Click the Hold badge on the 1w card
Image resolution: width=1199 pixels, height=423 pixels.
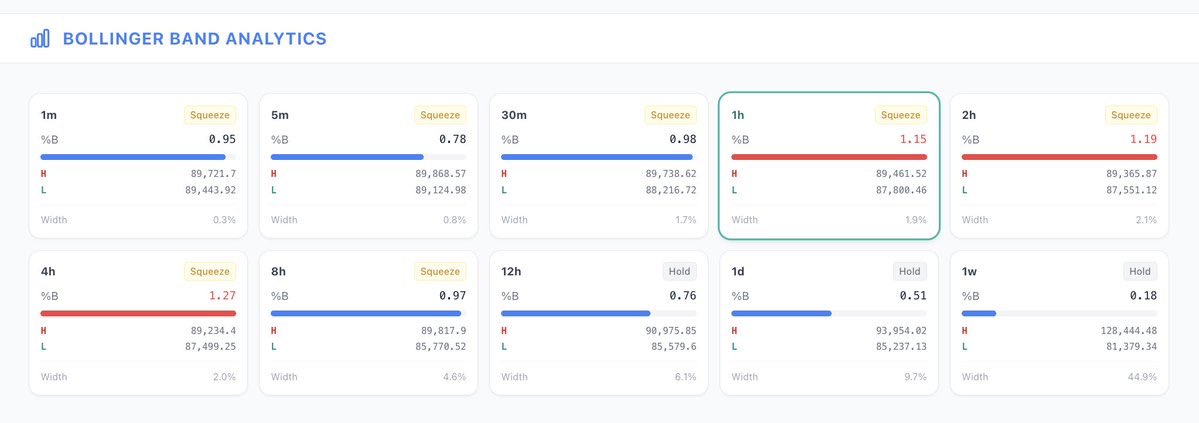click(1140, 272)
